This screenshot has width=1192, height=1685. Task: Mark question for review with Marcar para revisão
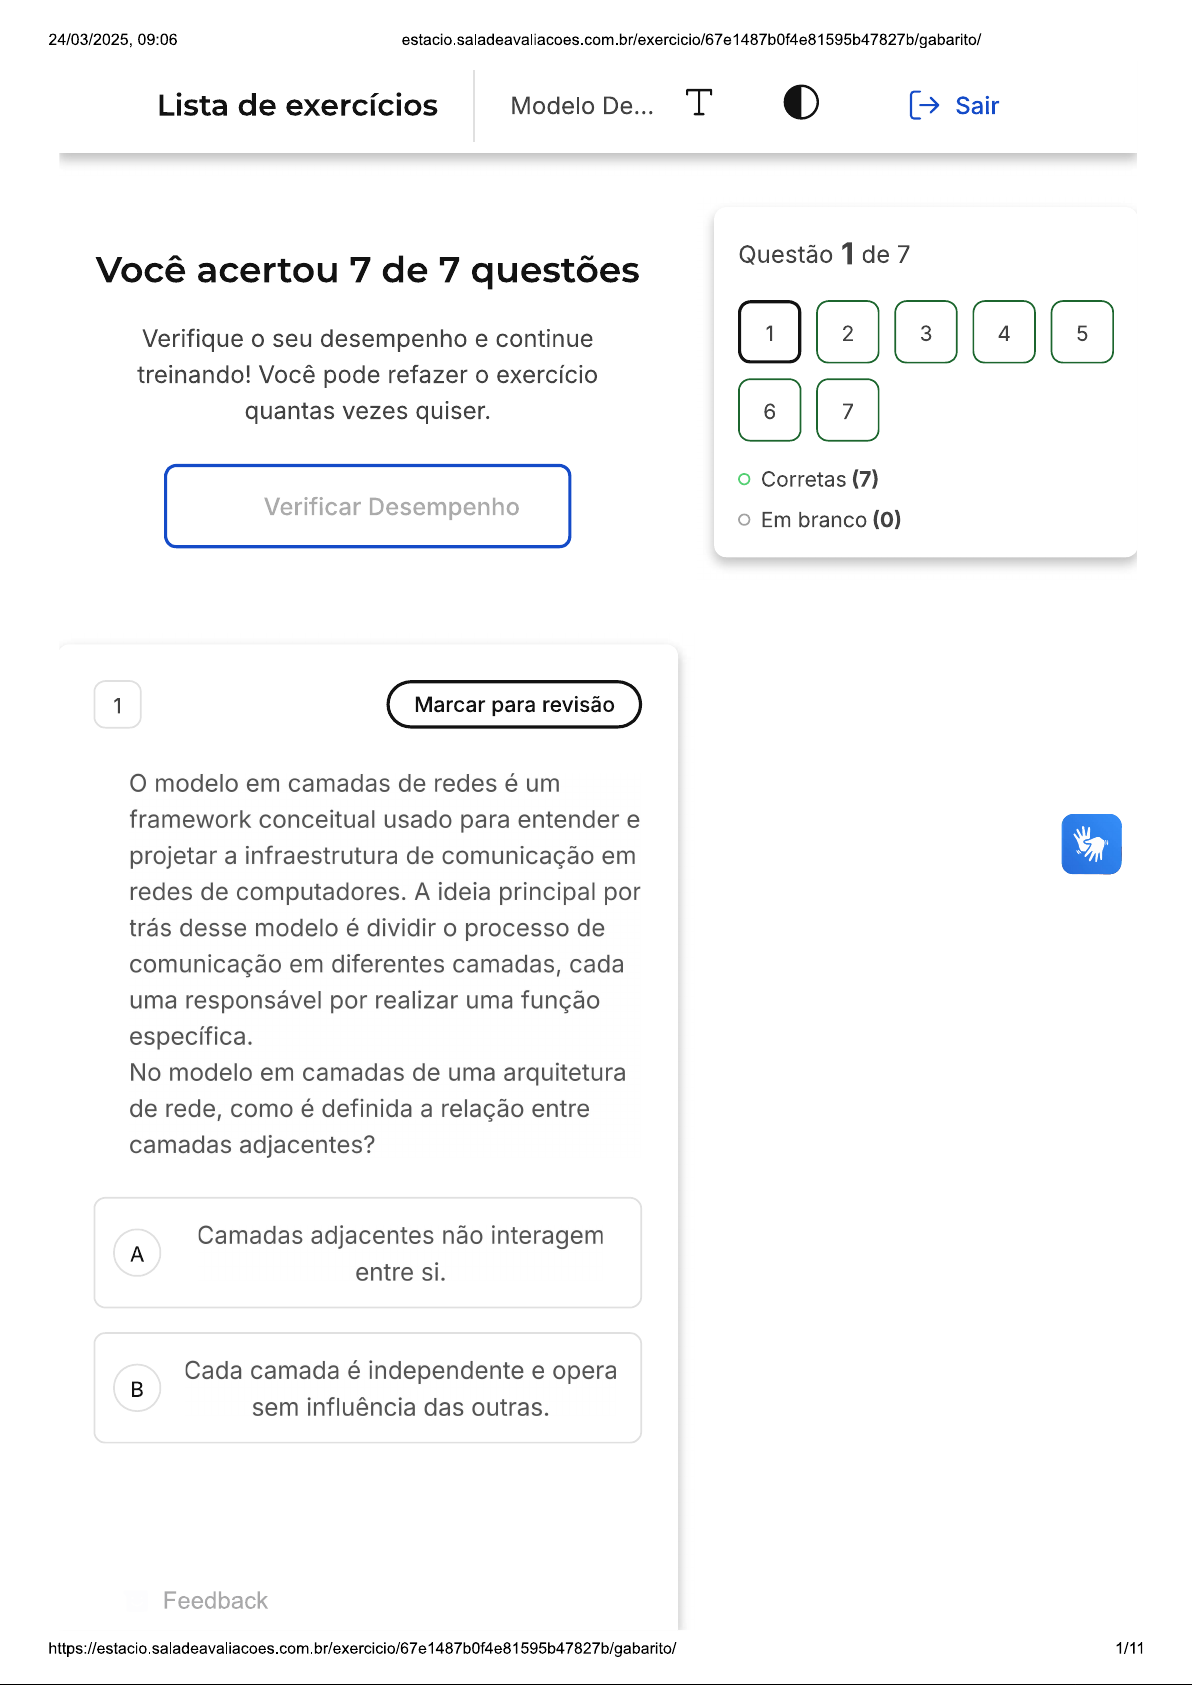tap(514, 705)
